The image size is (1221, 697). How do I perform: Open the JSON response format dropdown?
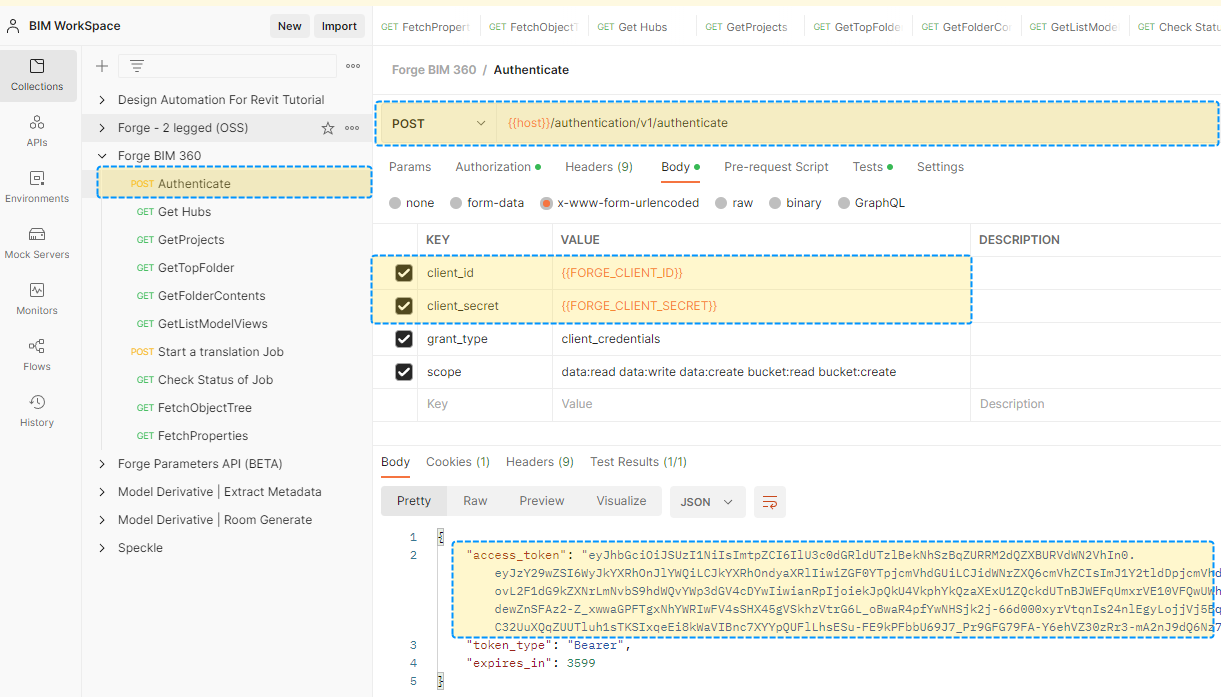[707, 502]
